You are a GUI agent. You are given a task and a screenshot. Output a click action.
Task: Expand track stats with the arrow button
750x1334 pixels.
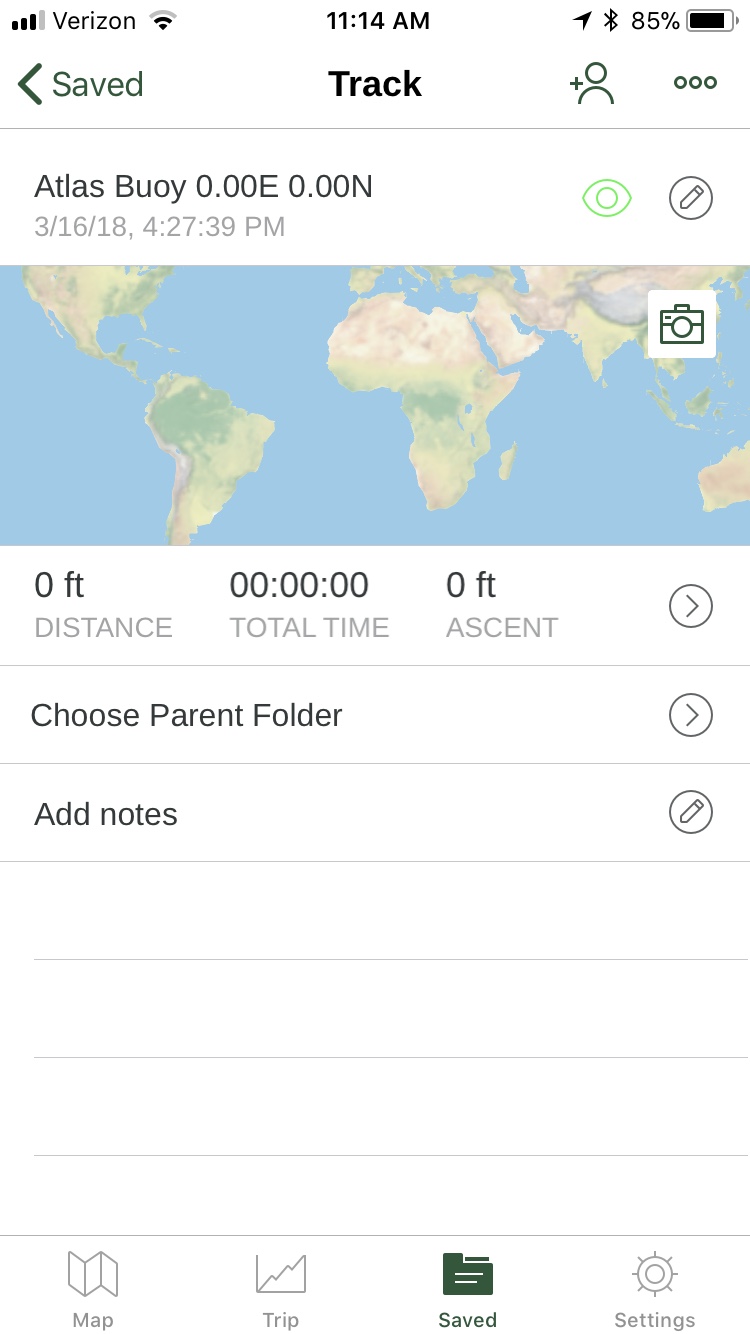click(x=690, y=605)
